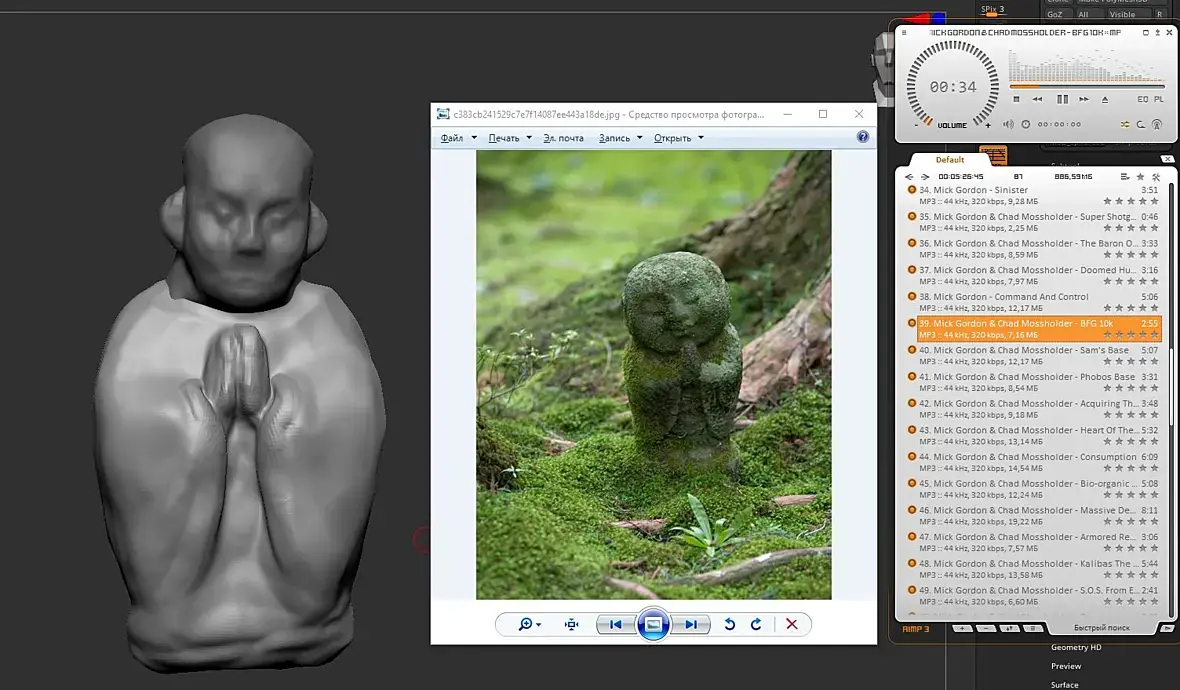Open AIMP playlist misc menu button
This screenshot has height=690, width=1180.
click(x=1034, y=628)
